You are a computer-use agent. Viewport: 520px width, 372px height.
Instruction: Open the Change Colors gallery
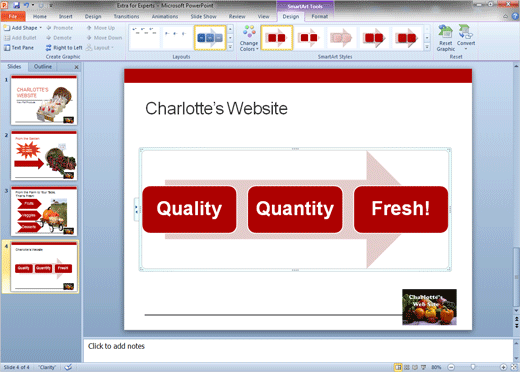(249, 38)
